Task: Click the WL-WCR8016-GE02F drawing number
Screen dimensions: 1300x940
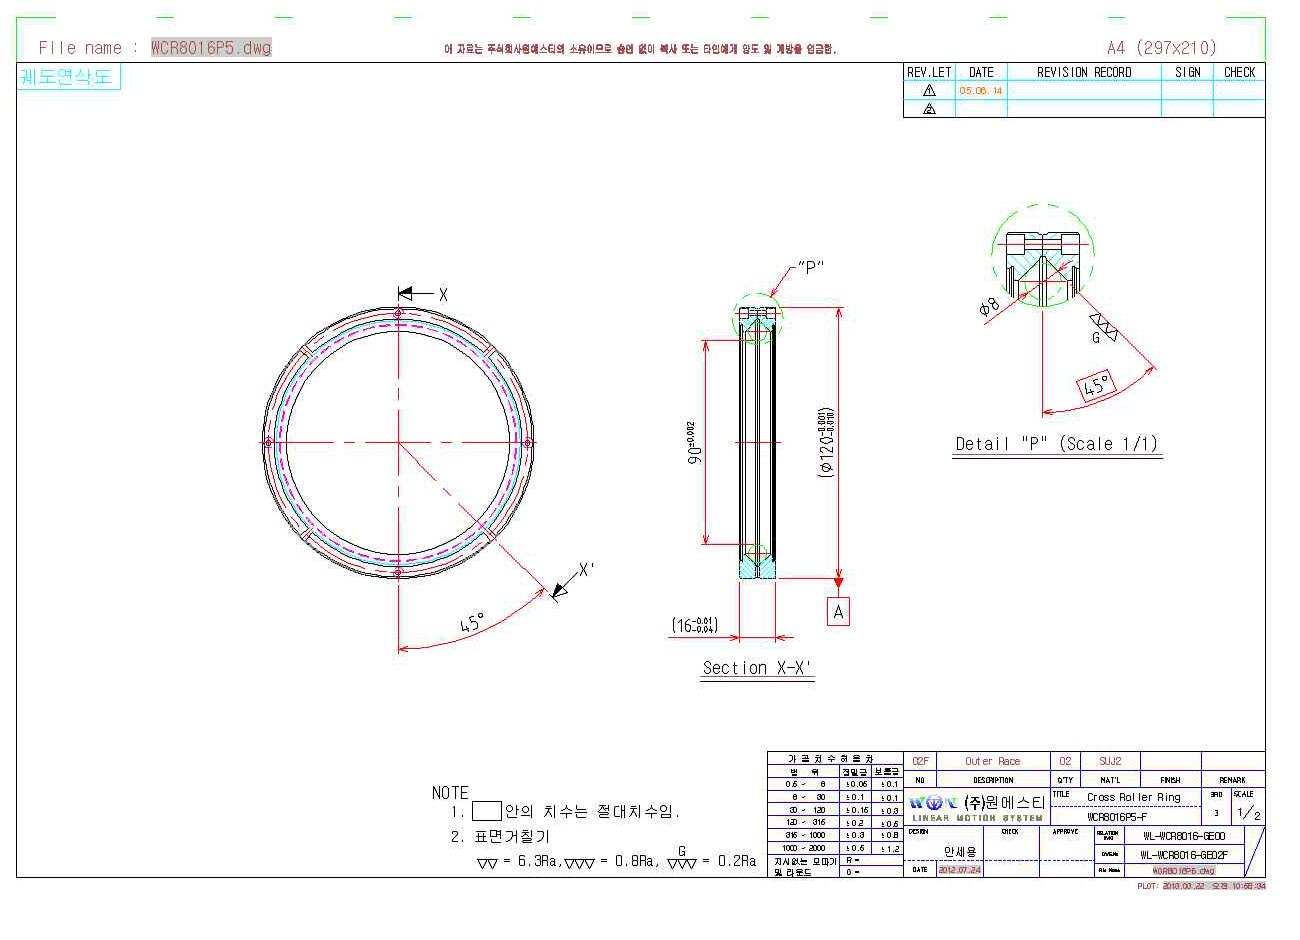Action: pos(1184,855)
